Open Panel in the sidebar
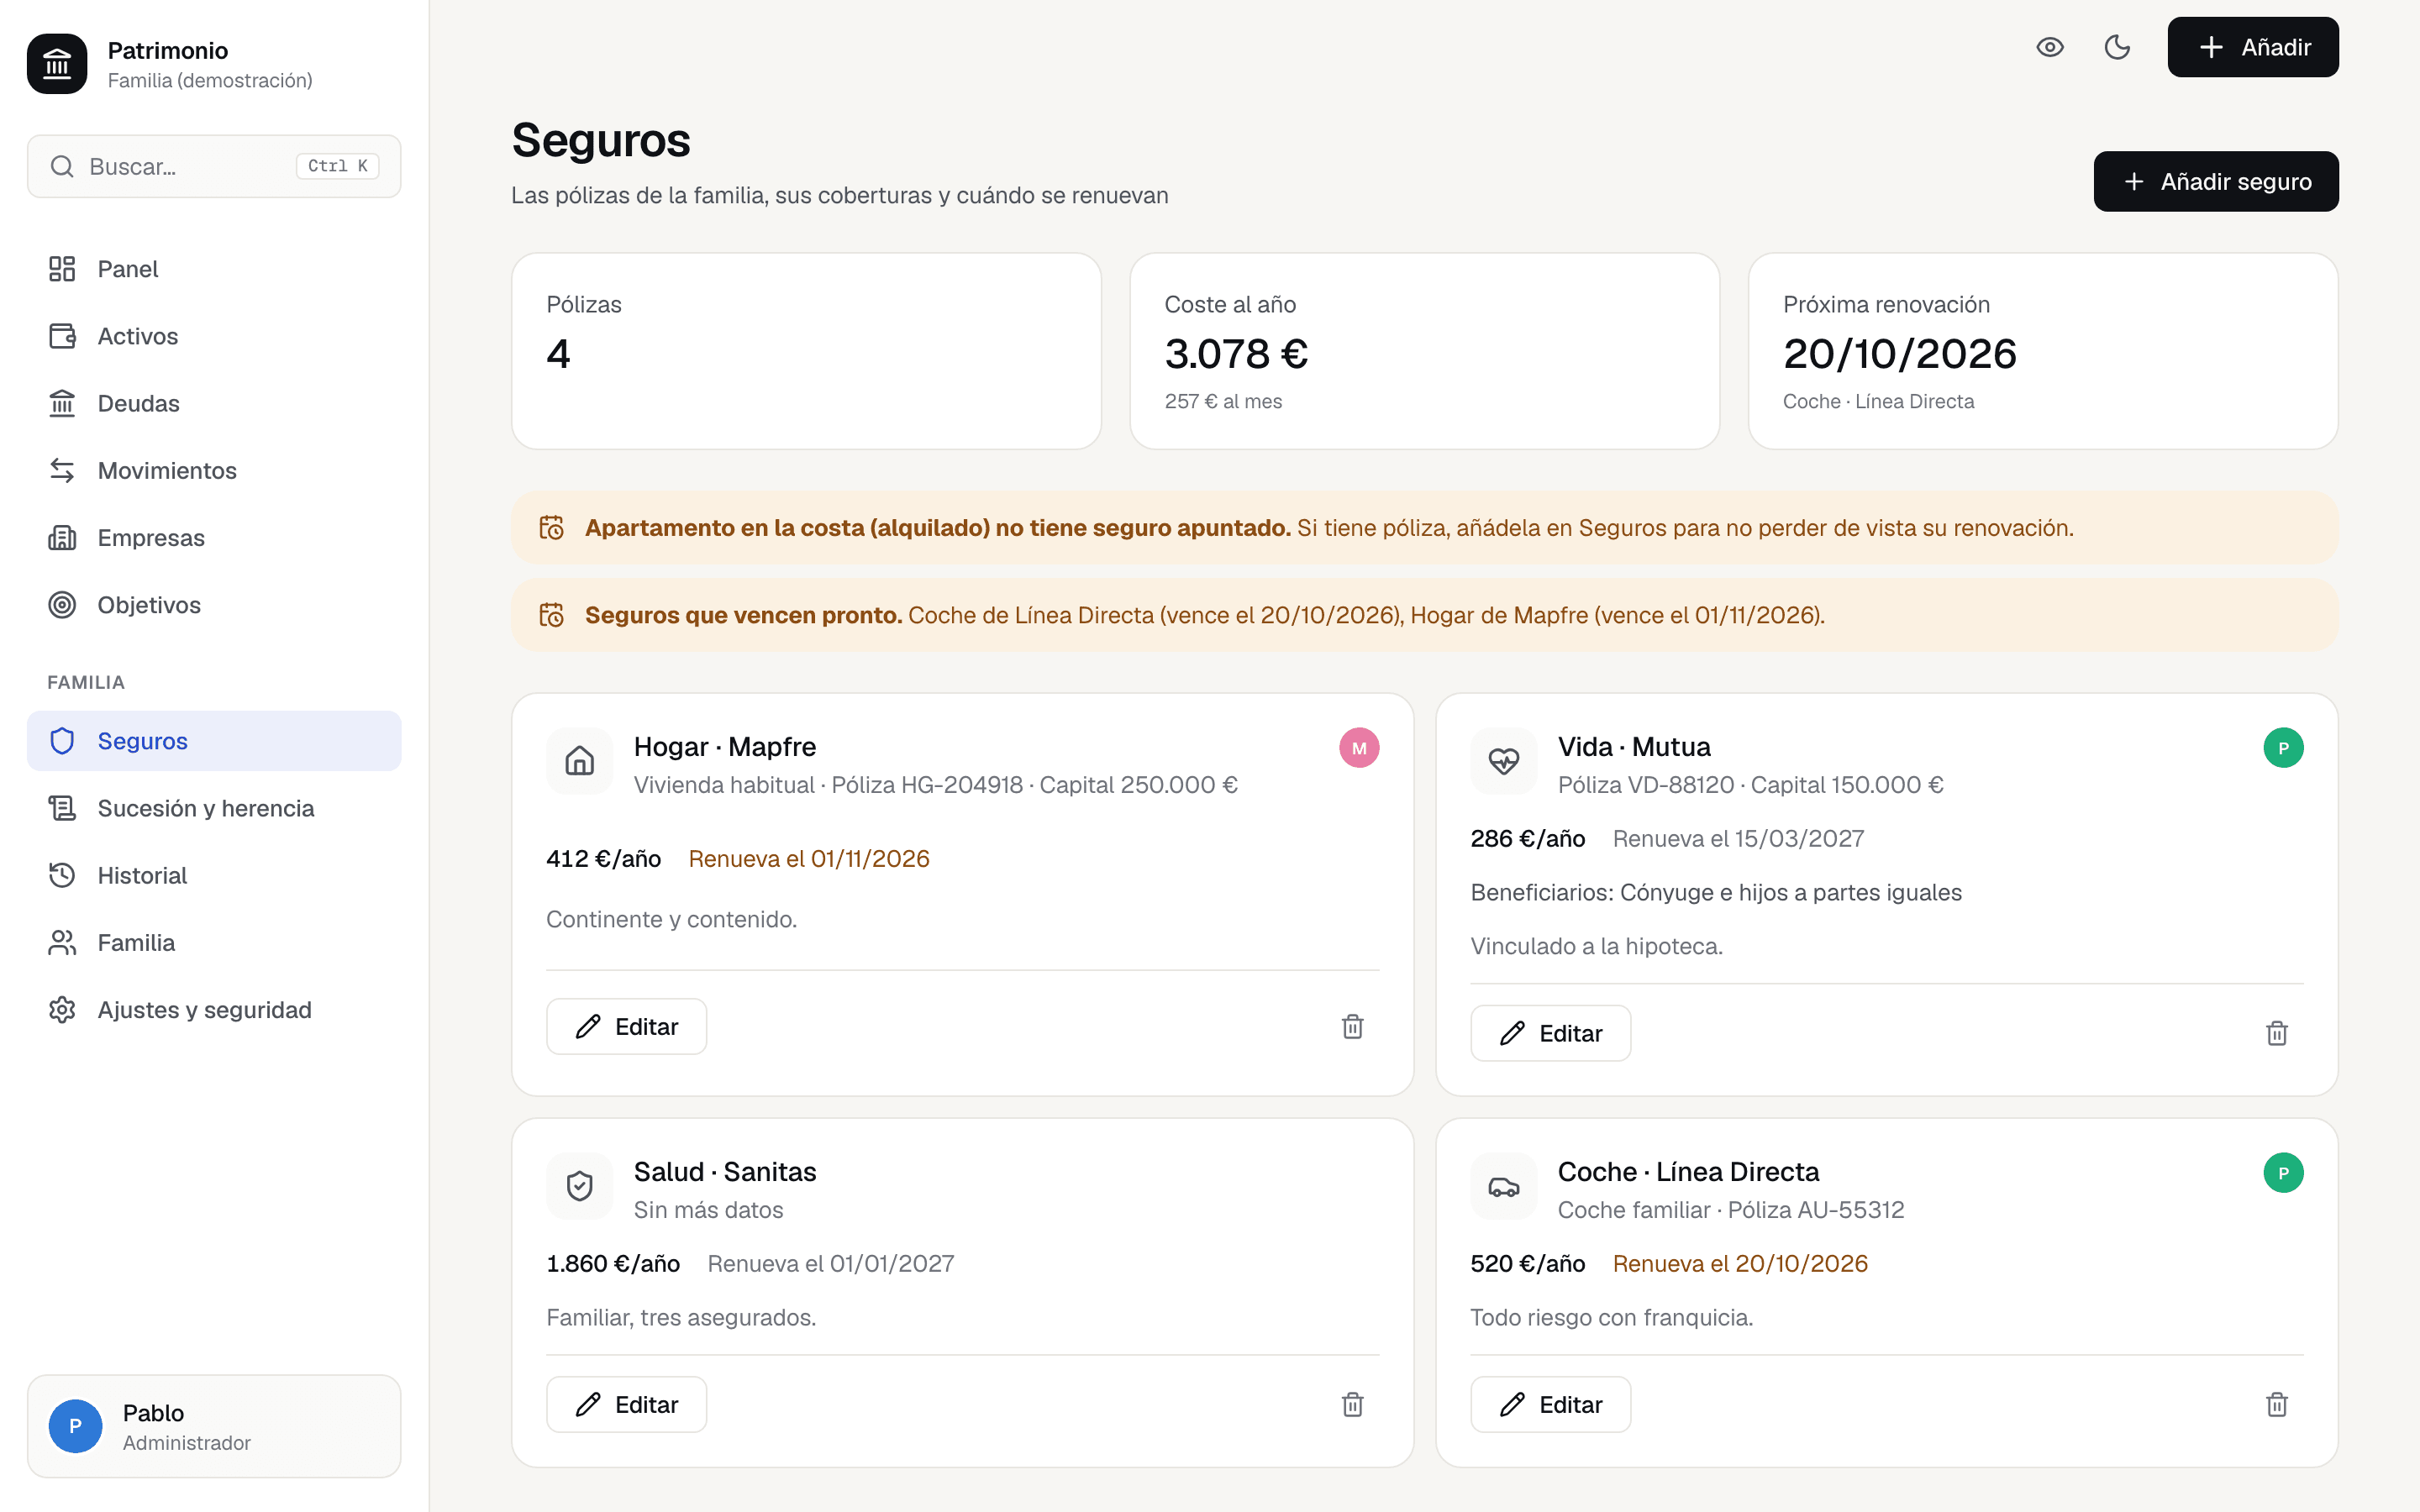The width and height of the screenshot is (2420, 1512). (x=214, y=269)
